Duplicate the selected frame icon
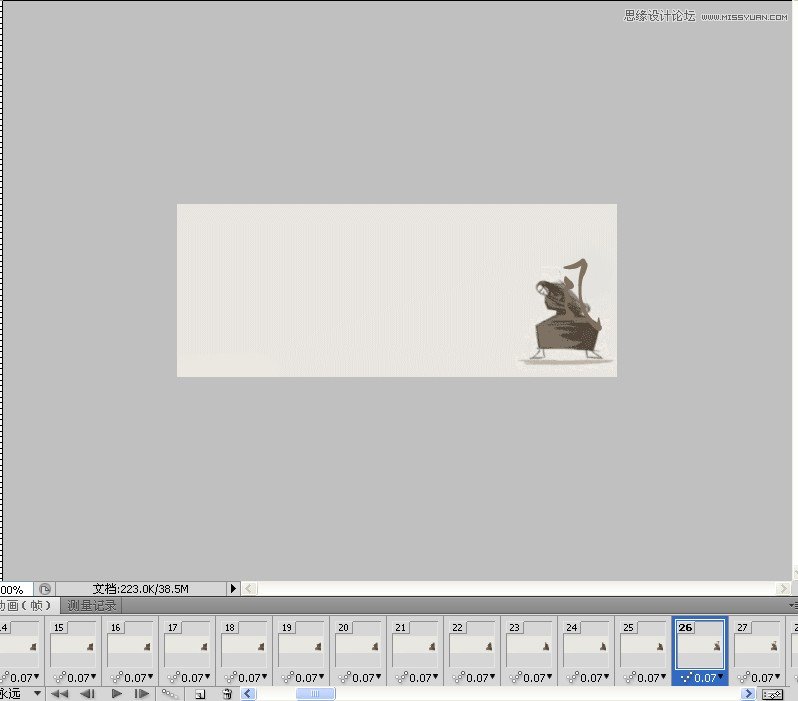This screenshot has width=798, height=701. 200,694
